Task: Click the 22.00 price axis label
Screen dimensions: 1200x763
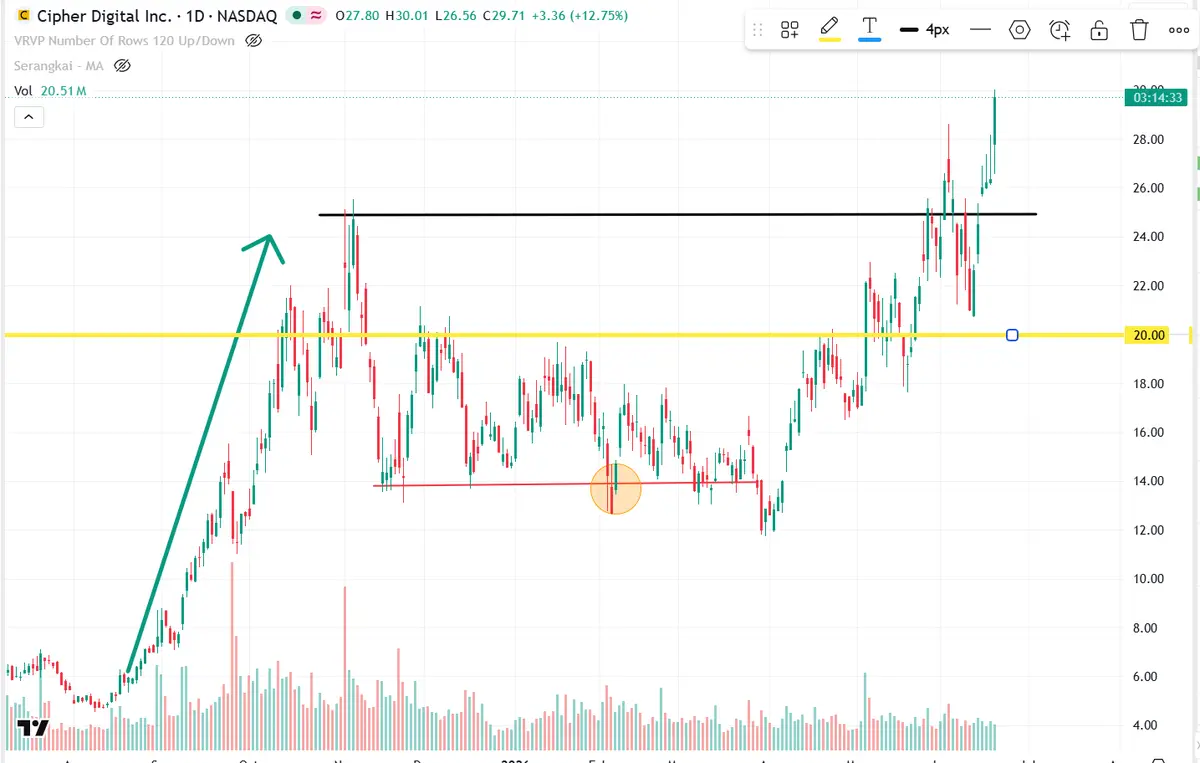Action: [x=1149, y=286]
